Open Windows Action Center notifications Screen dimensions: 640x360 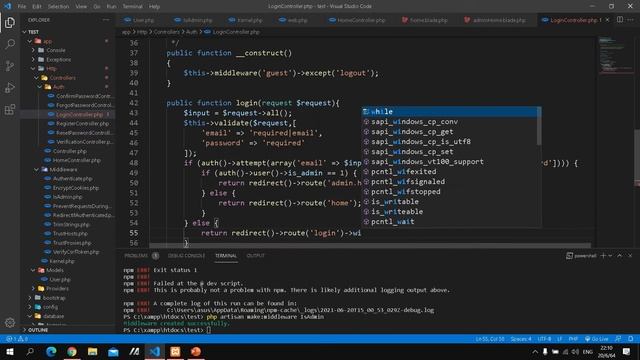pyautogui.click(x=627, y=351)
